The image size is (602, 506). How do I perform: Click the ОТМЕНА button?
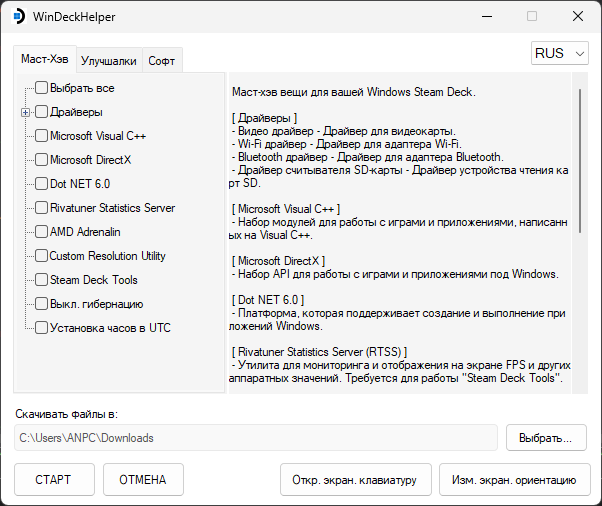coord(143,480)
